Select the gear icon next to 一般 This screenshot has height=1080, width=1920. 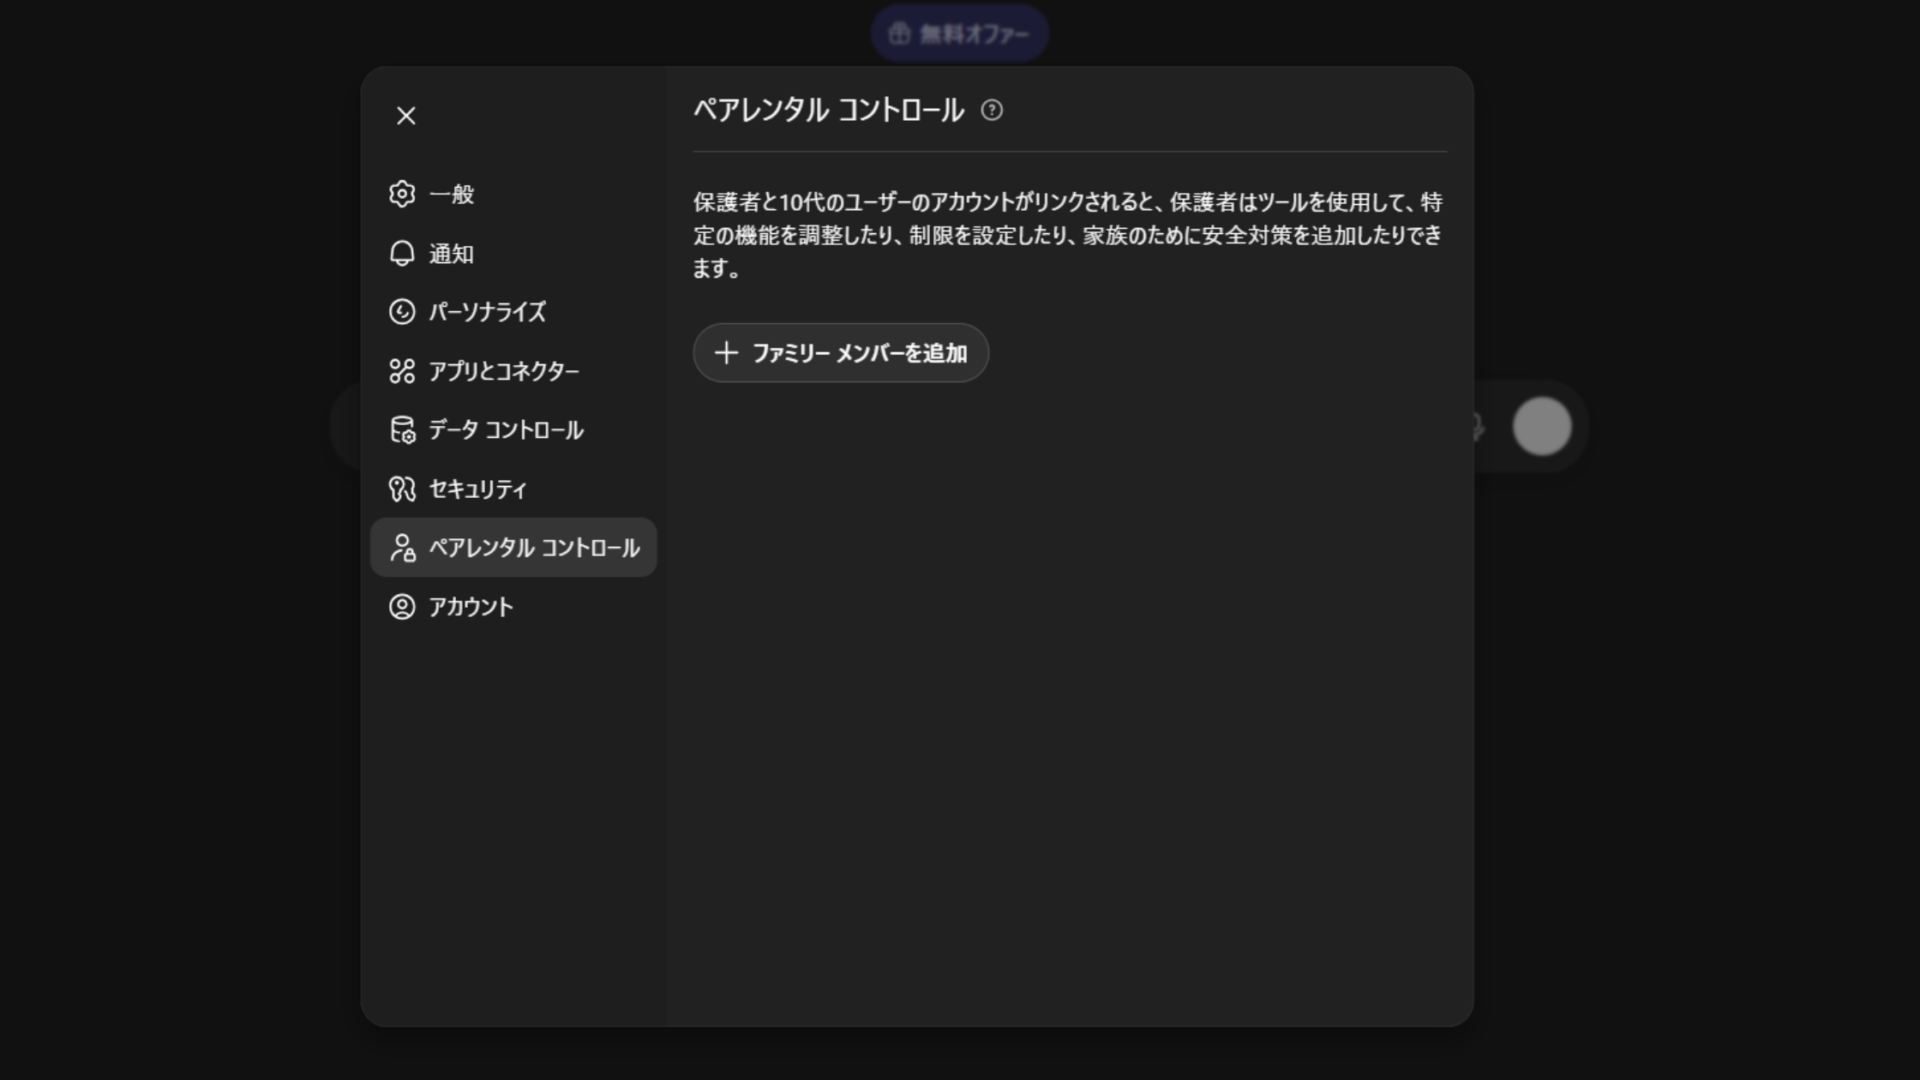402,195
